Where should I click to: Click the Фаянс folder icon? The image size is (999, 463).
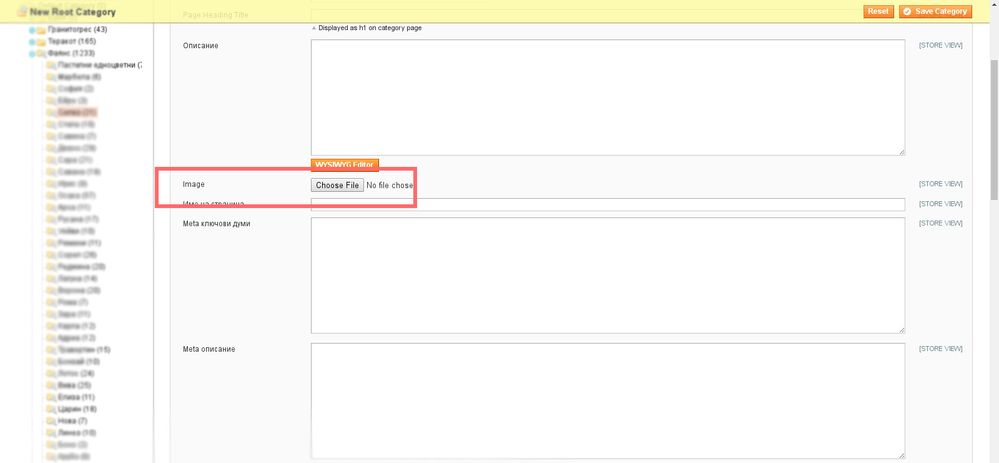tap(41, 53)
